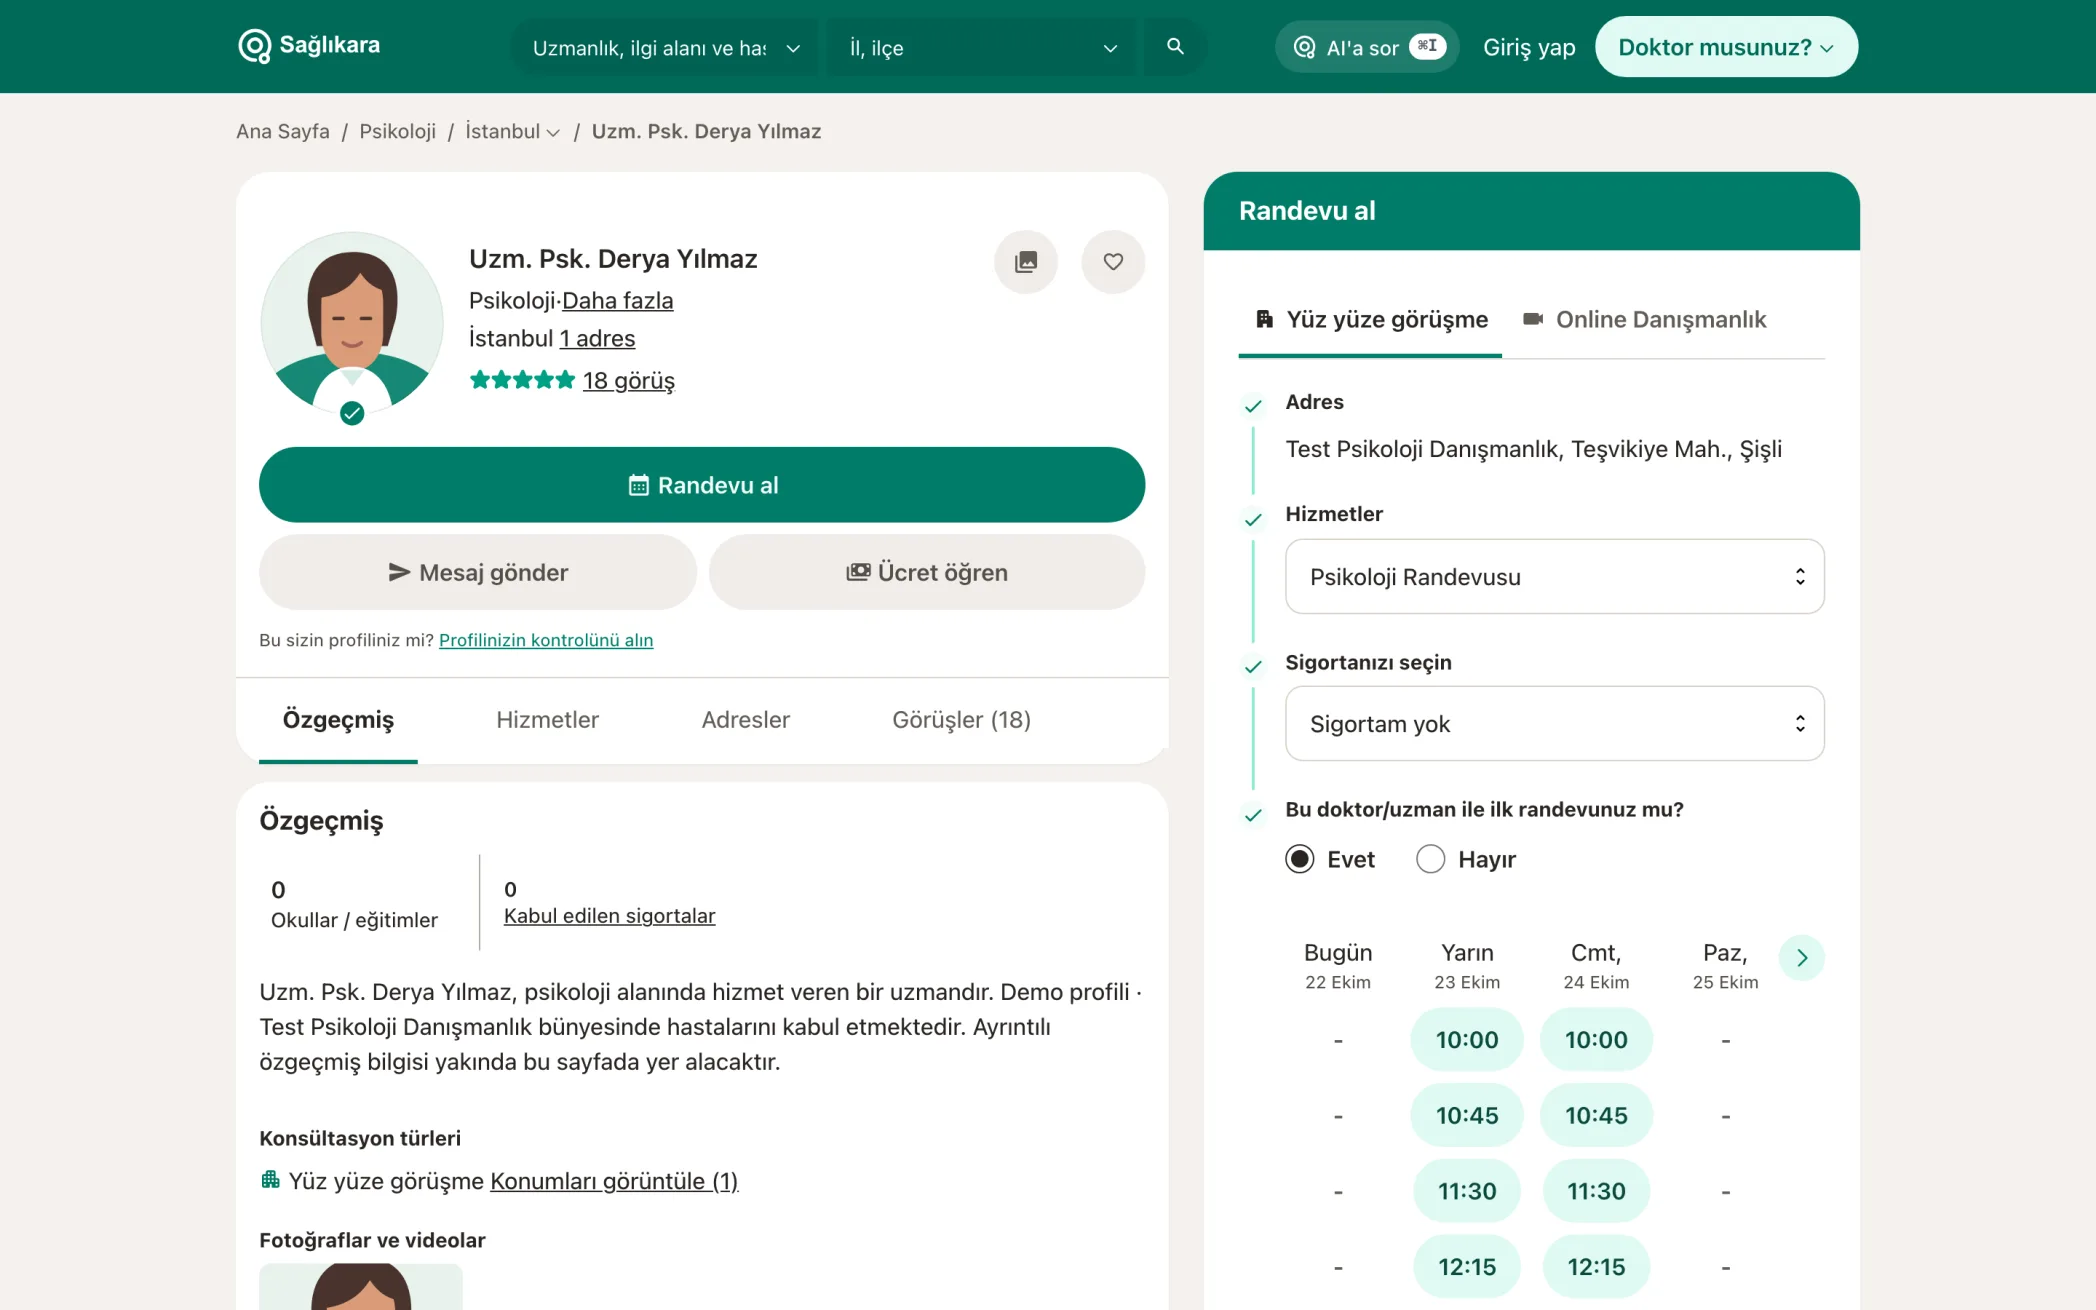Click the verified checkmark badge on avatar
Viewport: 2096px width, 1310px height.
352,413
